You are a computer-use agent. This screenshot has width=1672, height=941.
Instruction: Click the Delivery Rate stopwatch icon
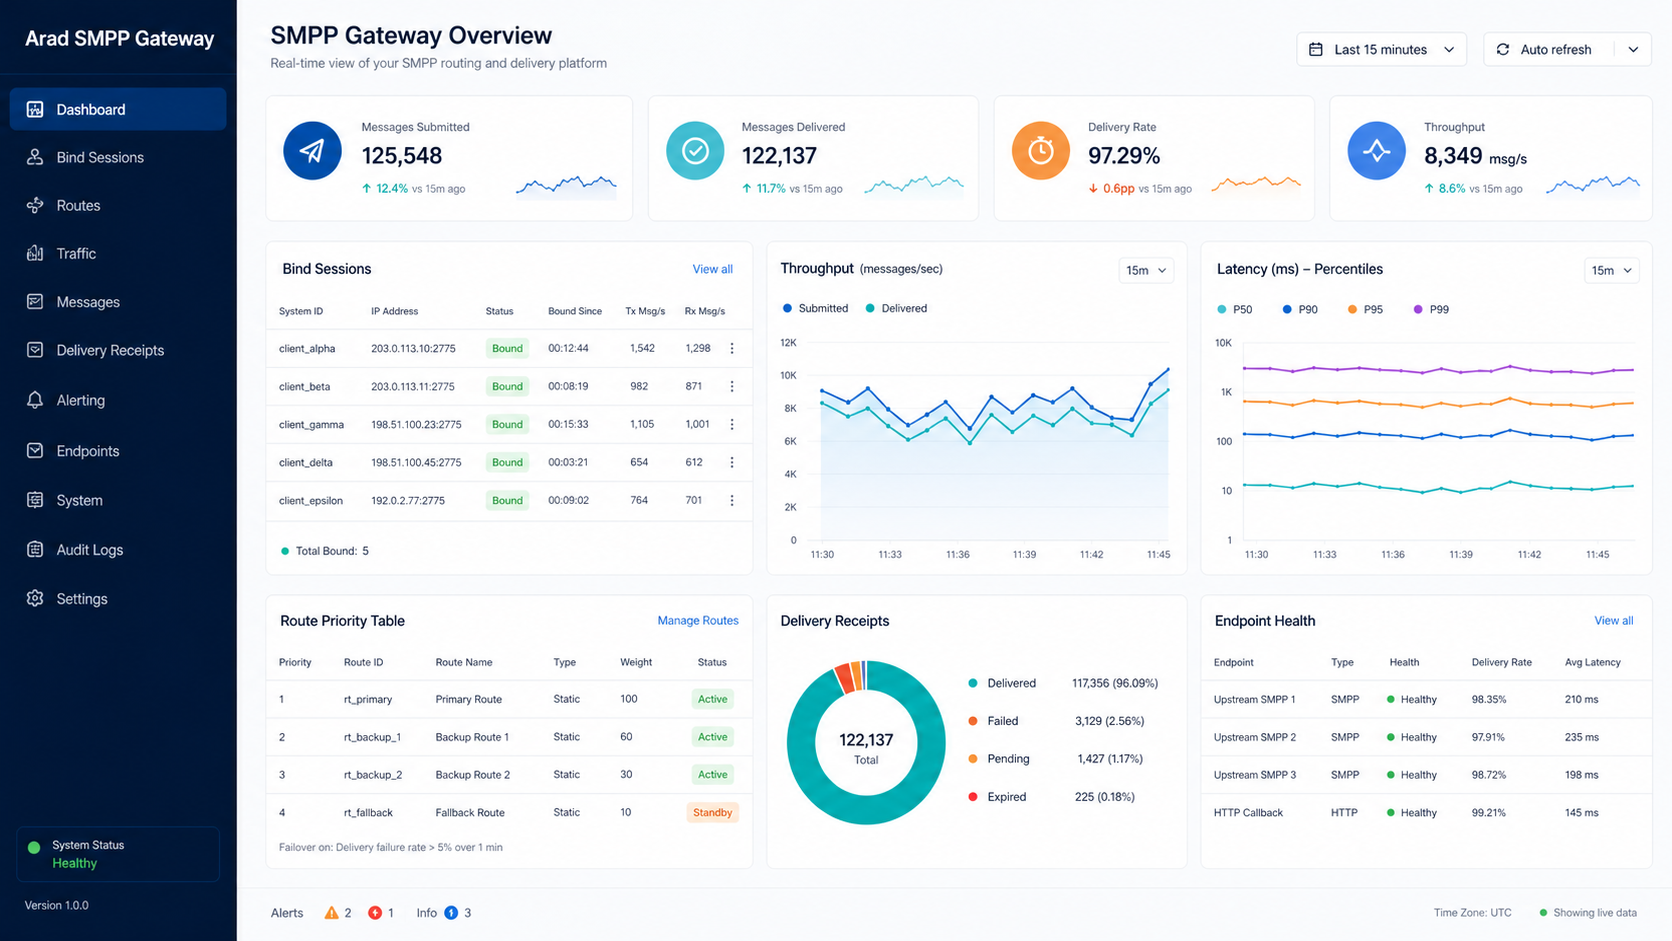(x=1040, y=151)
